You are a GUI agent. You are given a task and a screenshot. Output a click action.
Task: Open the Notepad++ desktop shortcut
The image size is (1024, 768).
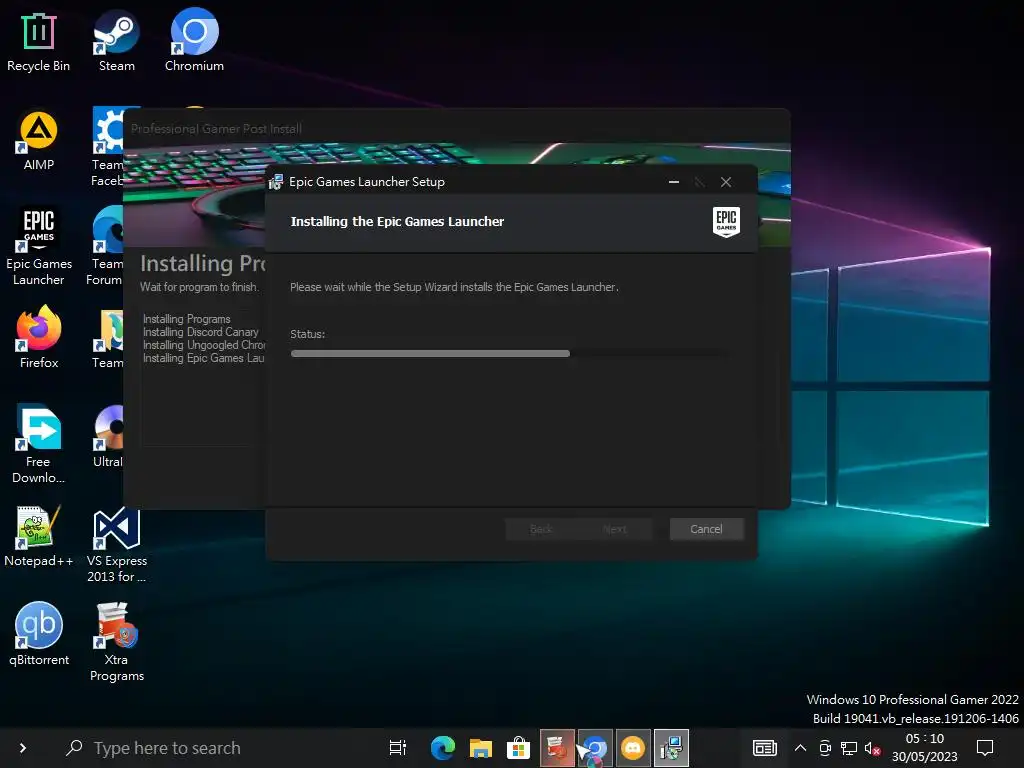point(39,536)
